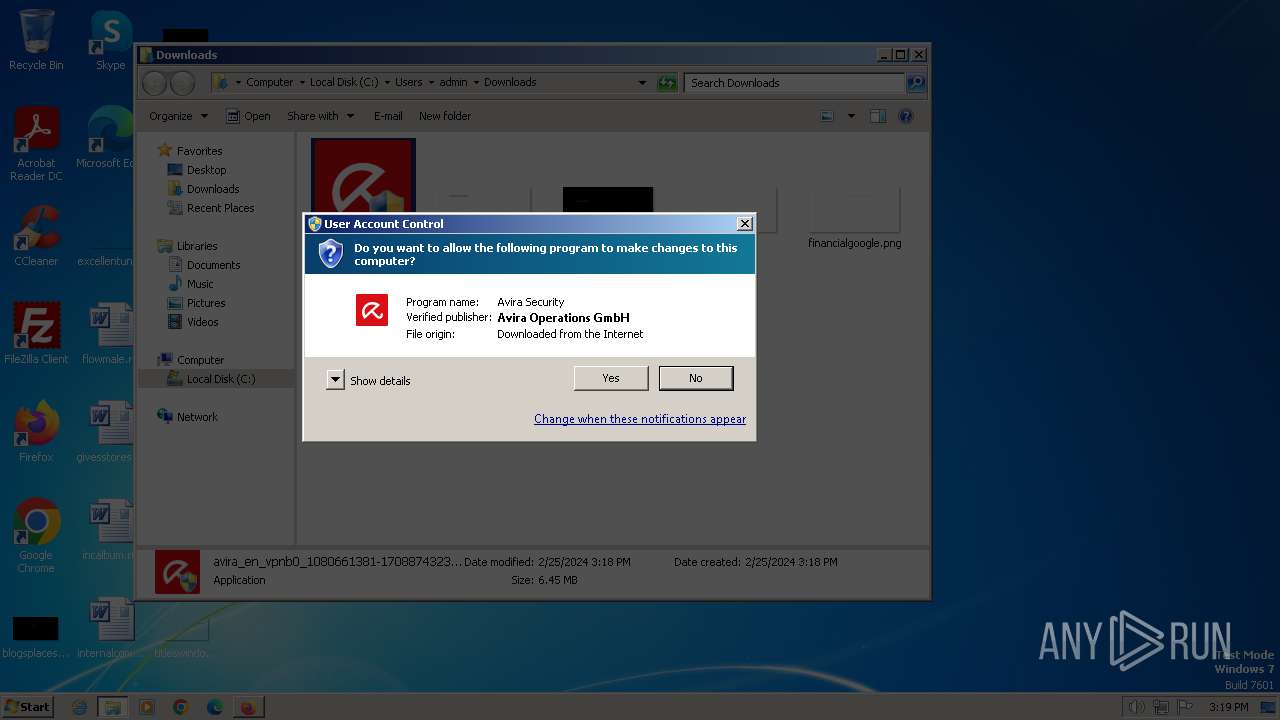Click 'Local Disk (C:)' in address breadcrumb
The width and height of the screenshot is (1280, 720).
(x=343, y=82)
